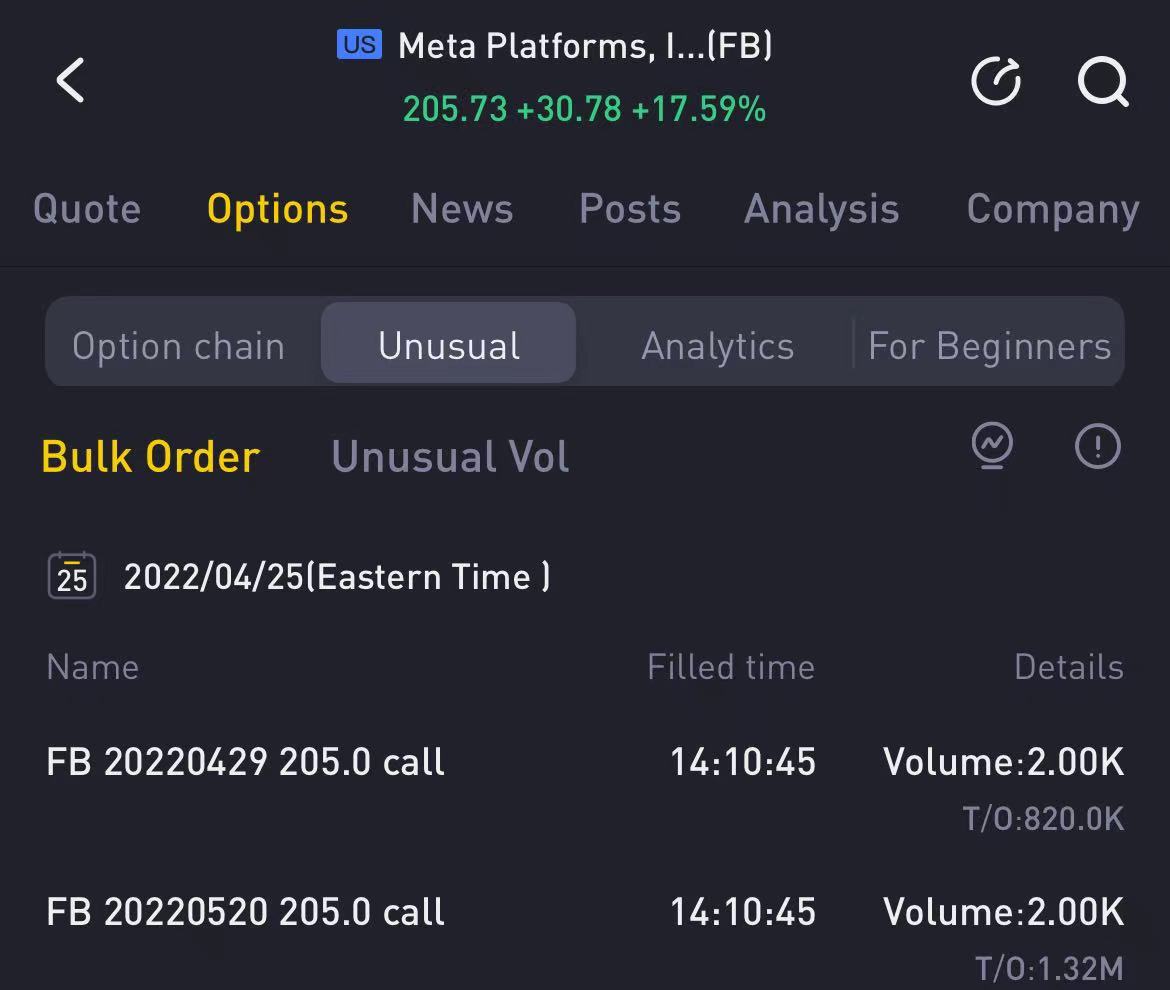This screenshot has width=1170, height=990.
Task: Tap the refresh quote icon
Action: 996,80
